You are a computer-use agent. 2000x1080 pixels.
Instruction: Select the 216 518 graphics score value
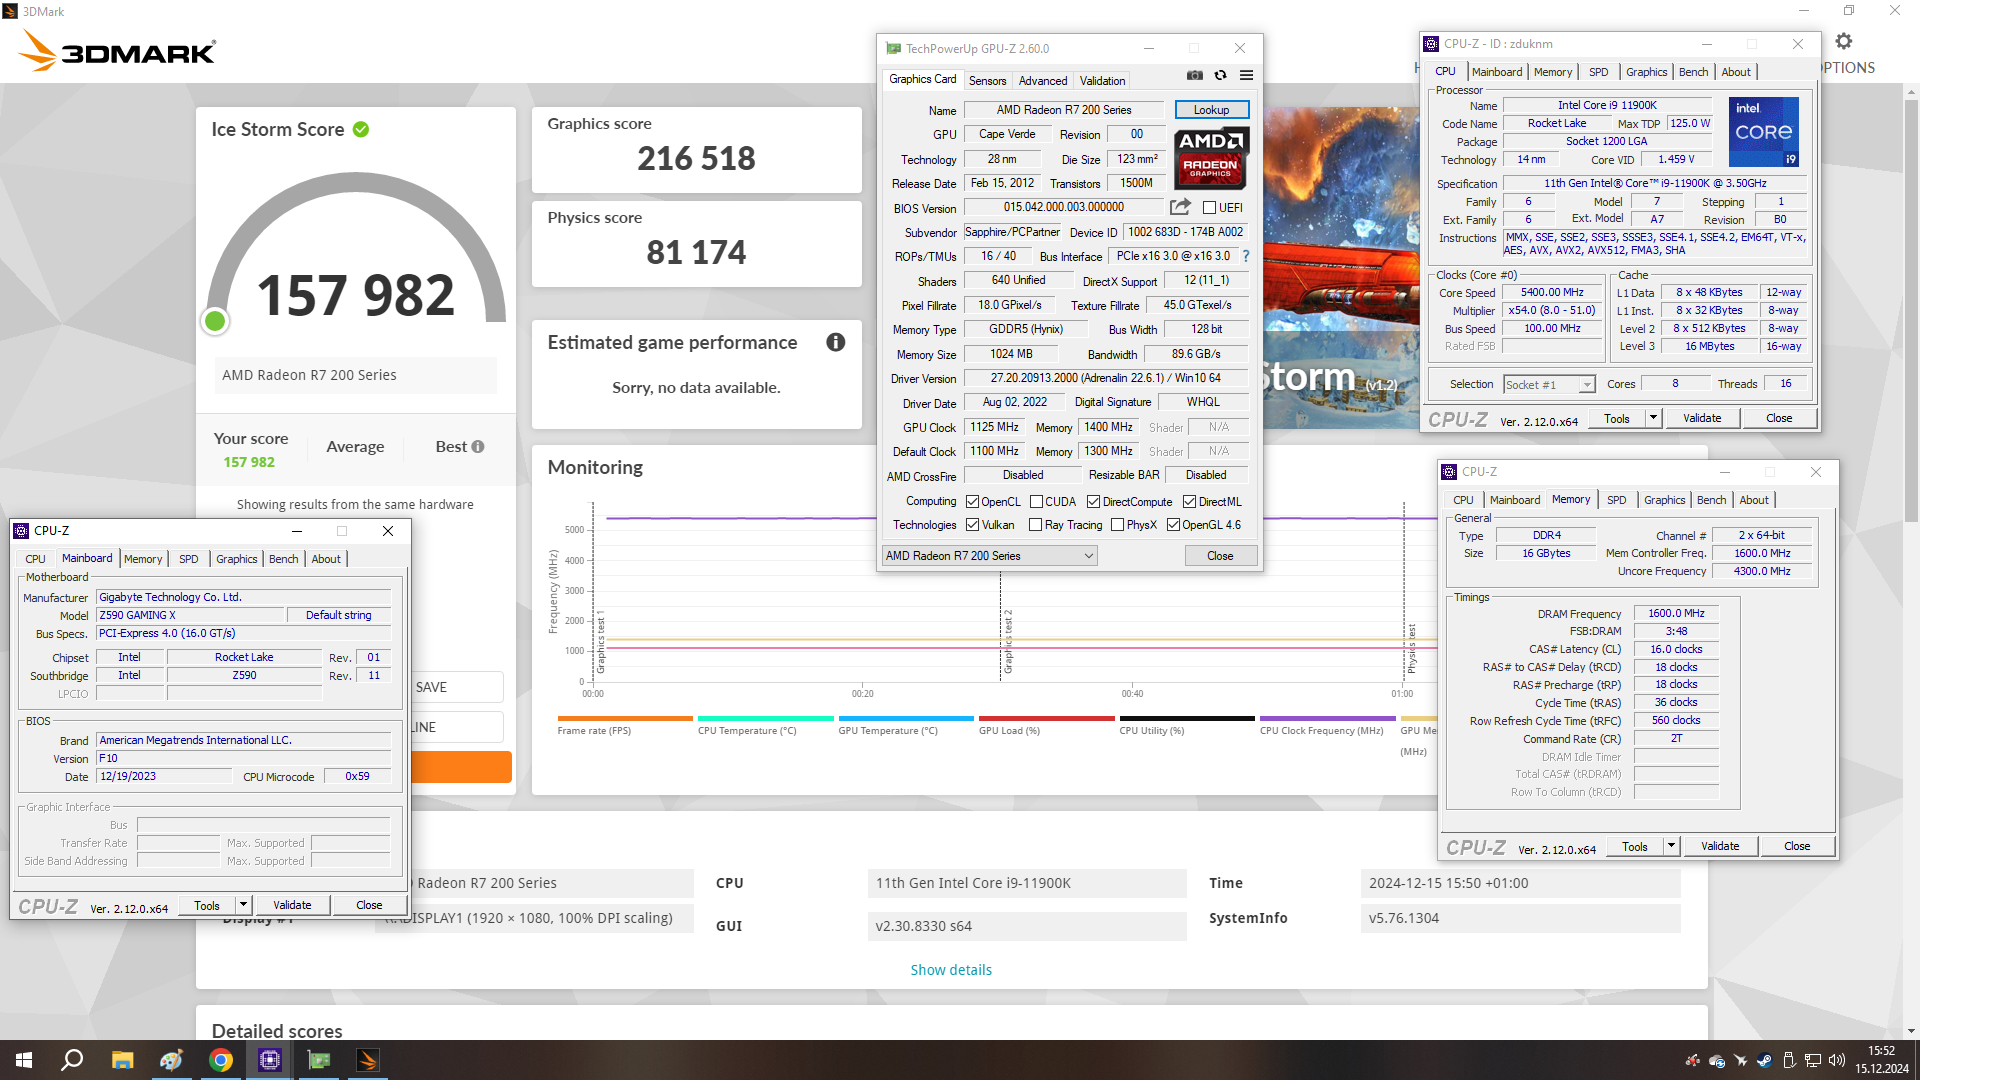[x=697, y=158]
